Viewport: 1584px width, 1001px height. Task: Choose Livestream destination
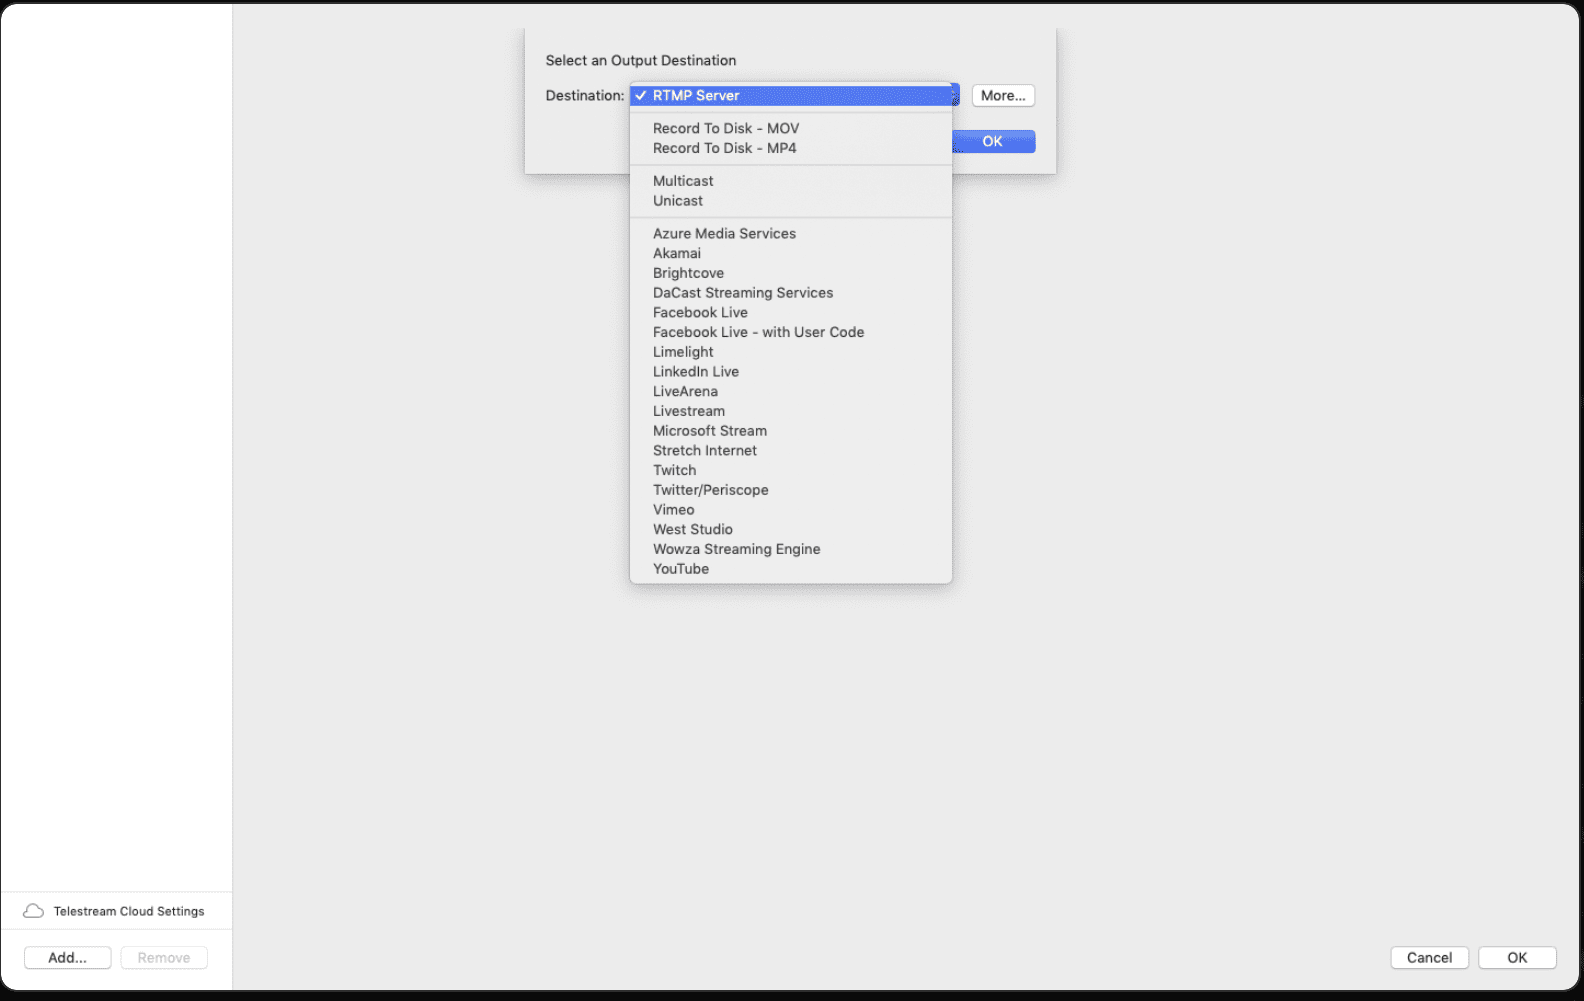(791, 411)
